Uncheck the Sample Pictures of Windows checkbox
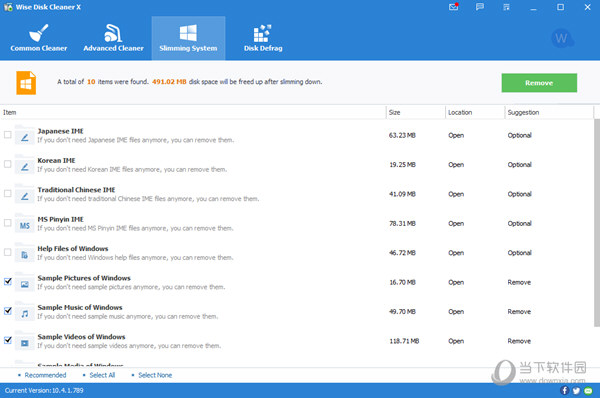 click(8, 281)
